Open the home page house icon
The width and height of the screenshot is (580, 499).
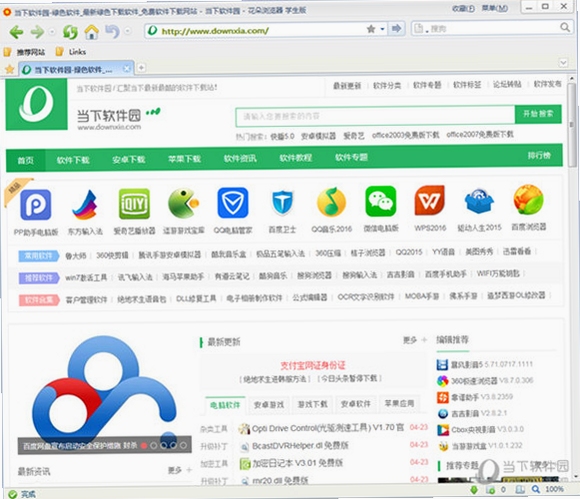pos(91,31)
